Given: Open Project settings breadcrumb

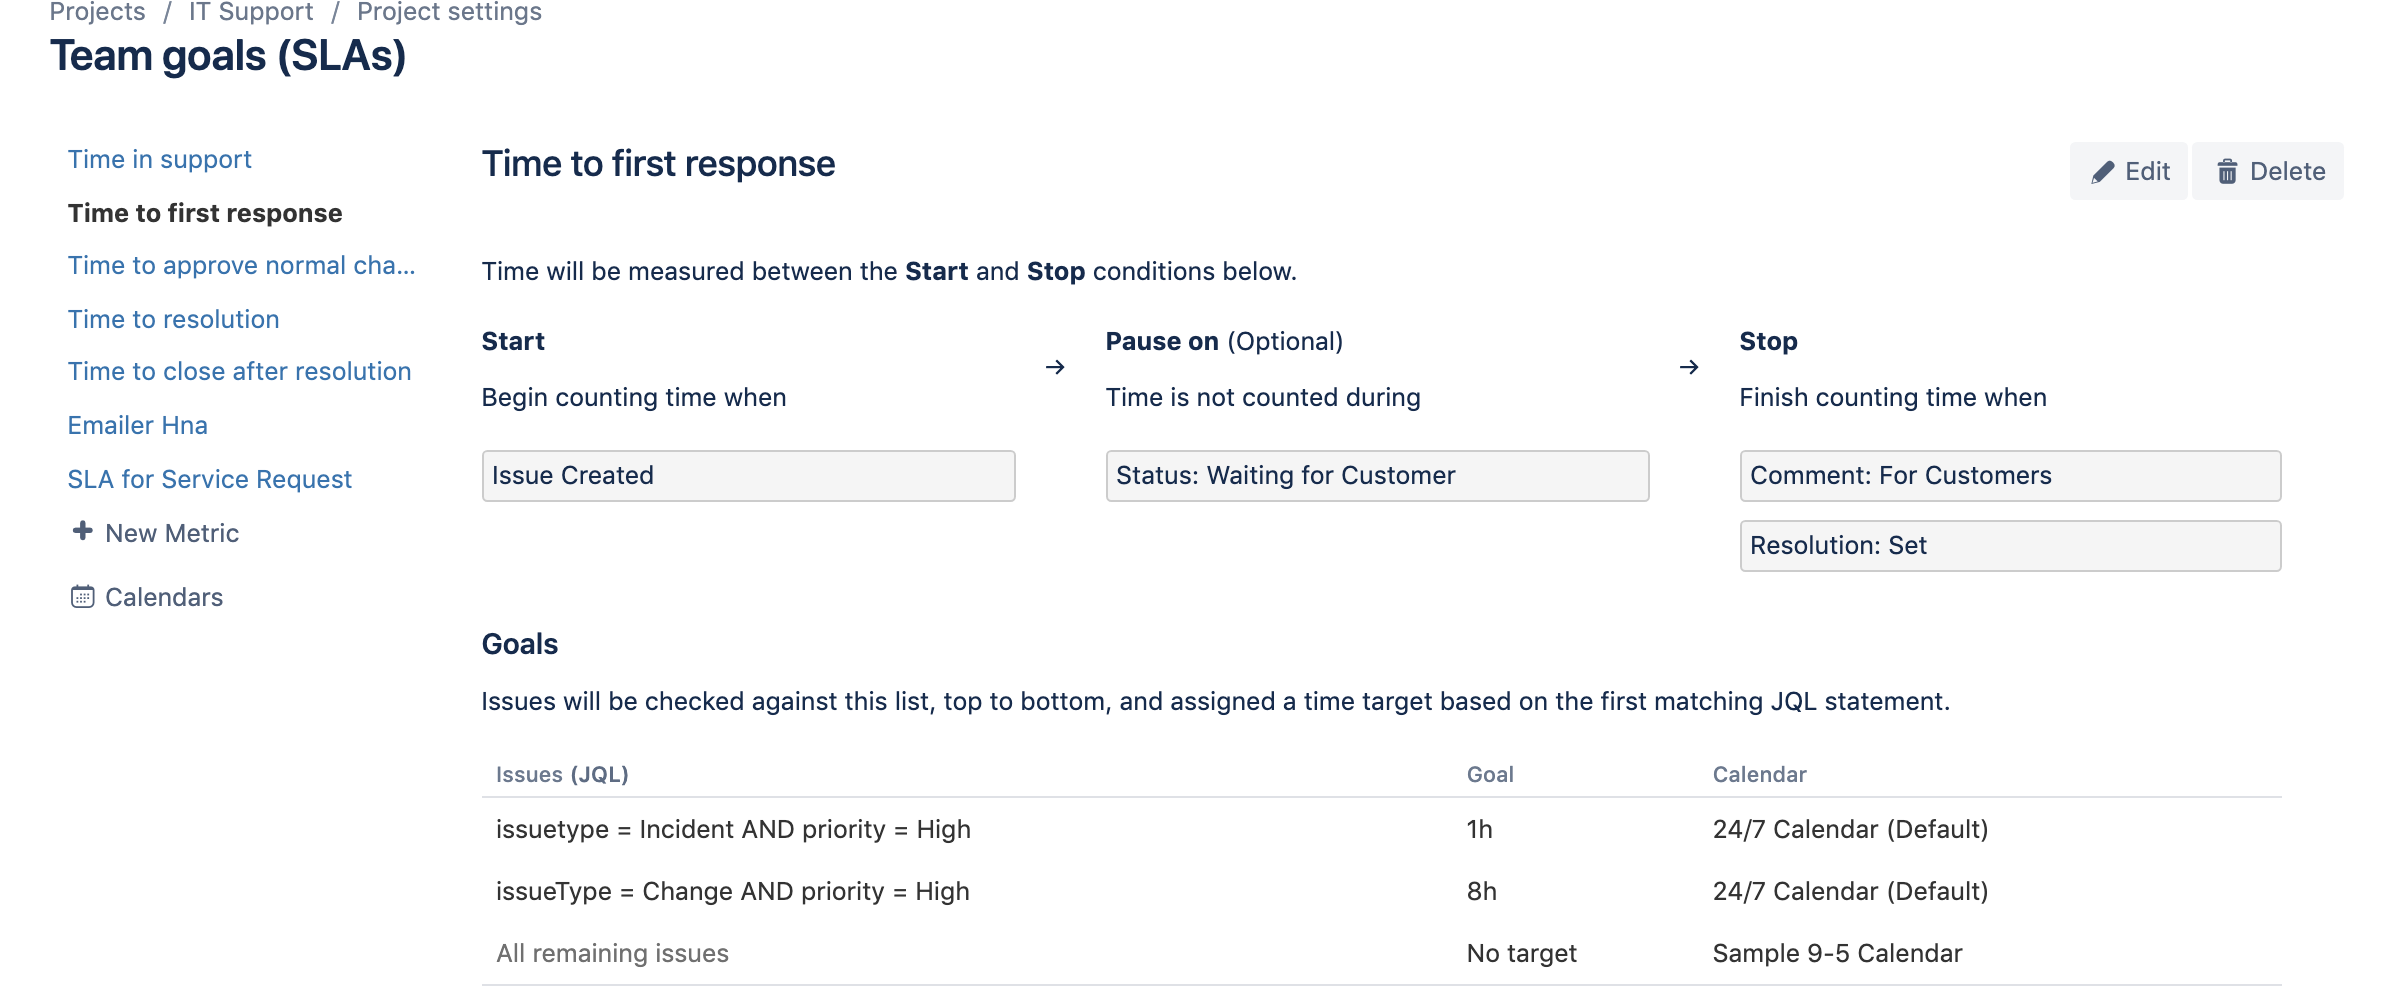Looking at the screenshot, I should pyautogui.click(x=449, y=12).
